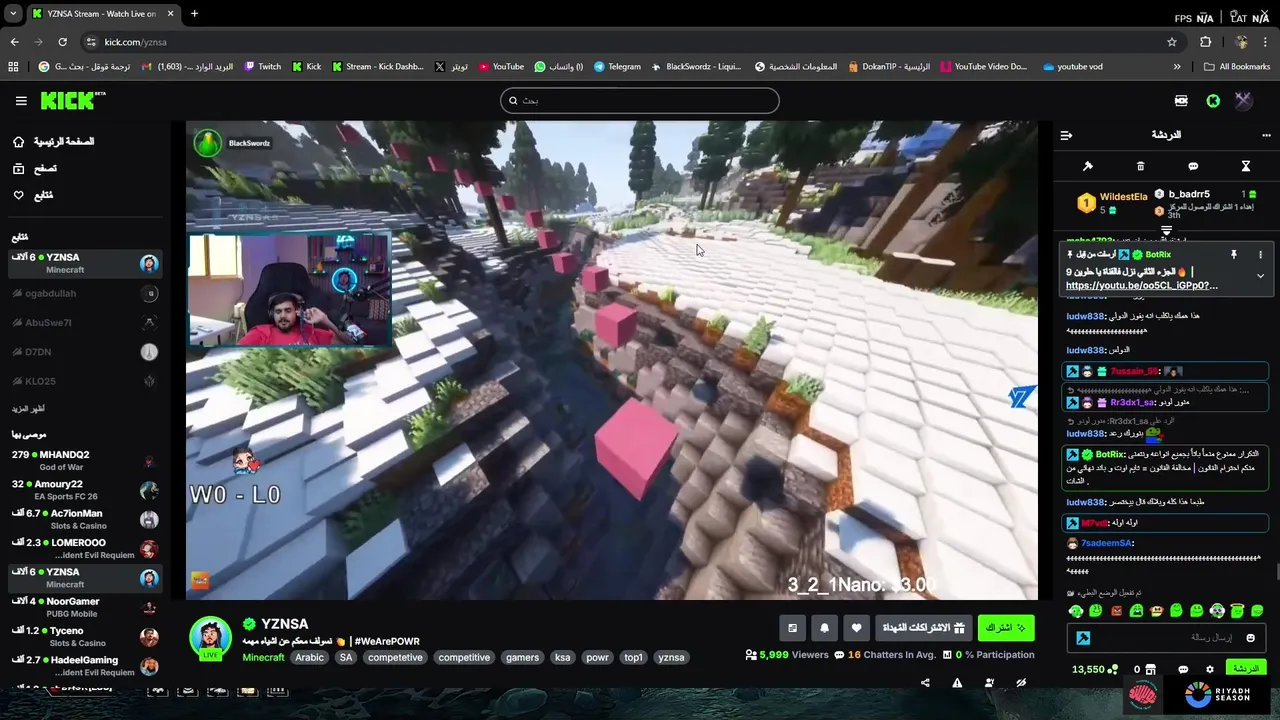Image resolution: width=1280 pixels, height=720 pixels.
Task: Open recommended Ac7ionMan channel
Action: [x=85, y=519]
